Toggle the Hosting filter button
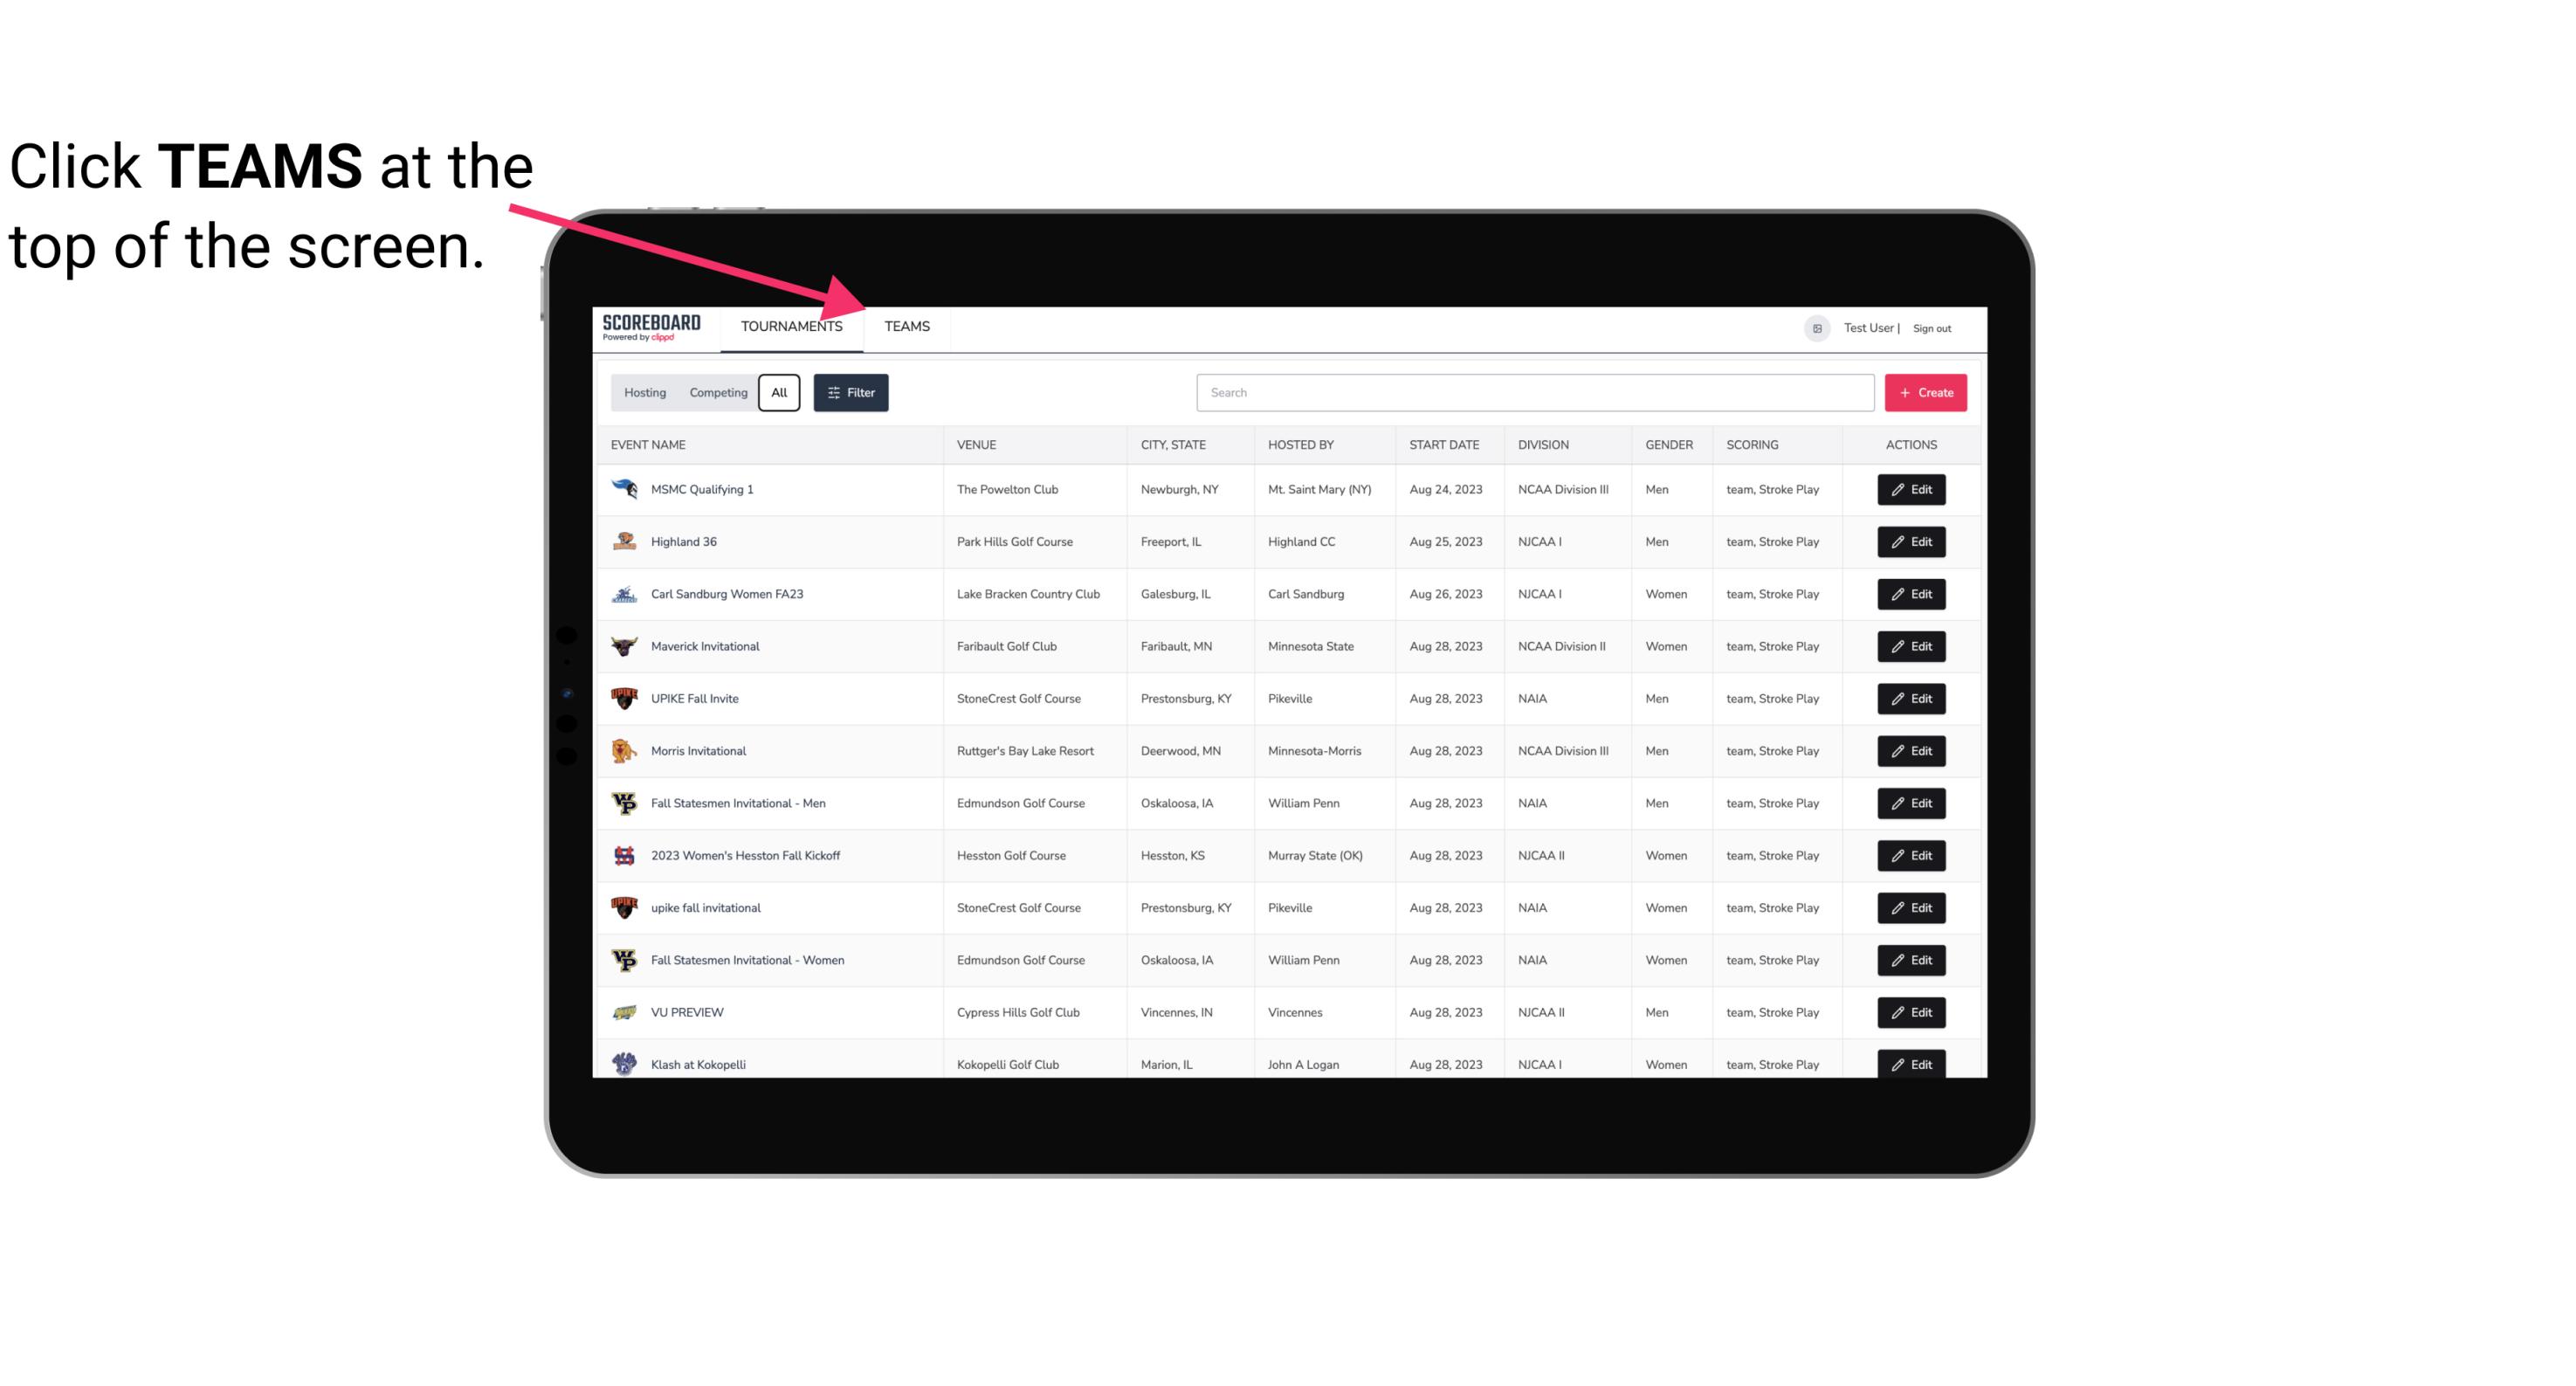Screen dimensions: 2576x1386 pyautogui.click(x=644, y=393)
